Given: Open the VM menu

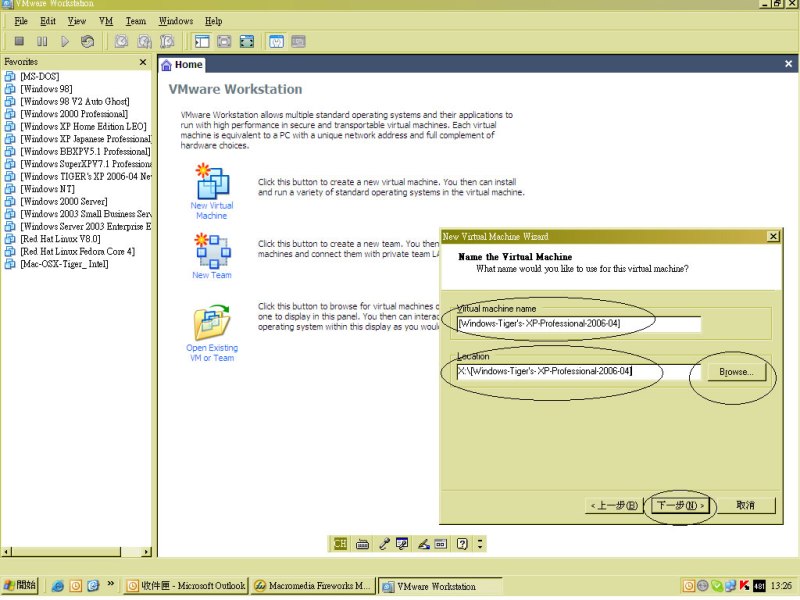Looking at the screenshot, I should coord(106,21).
